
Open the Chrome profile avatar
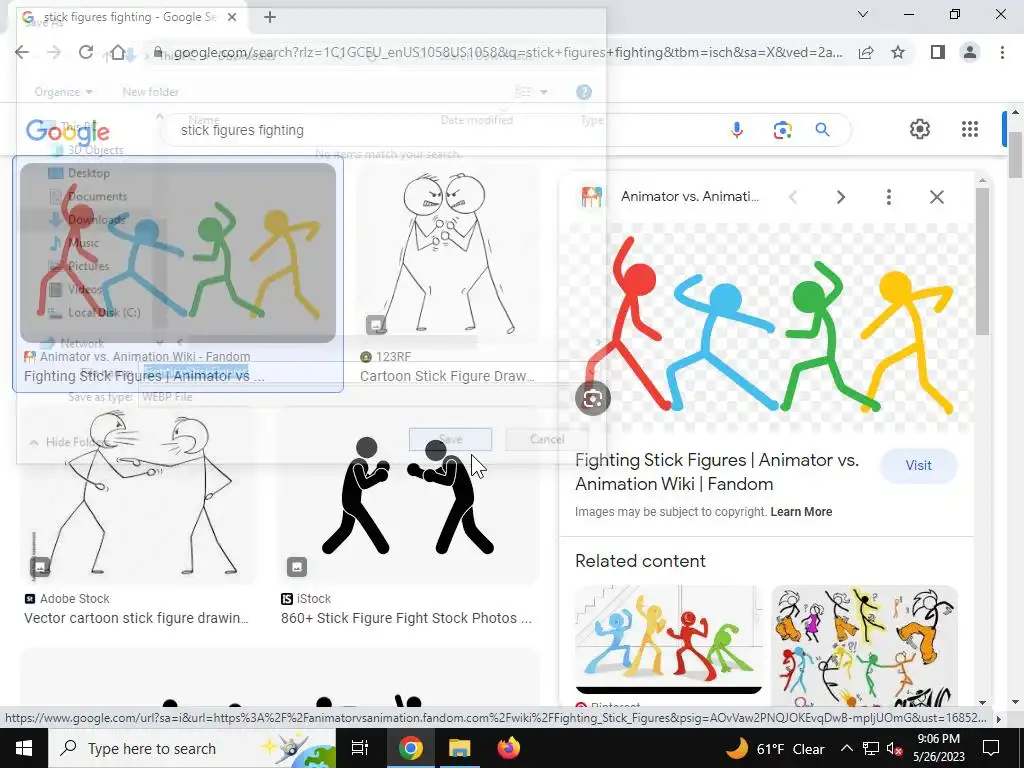point(970,52)
